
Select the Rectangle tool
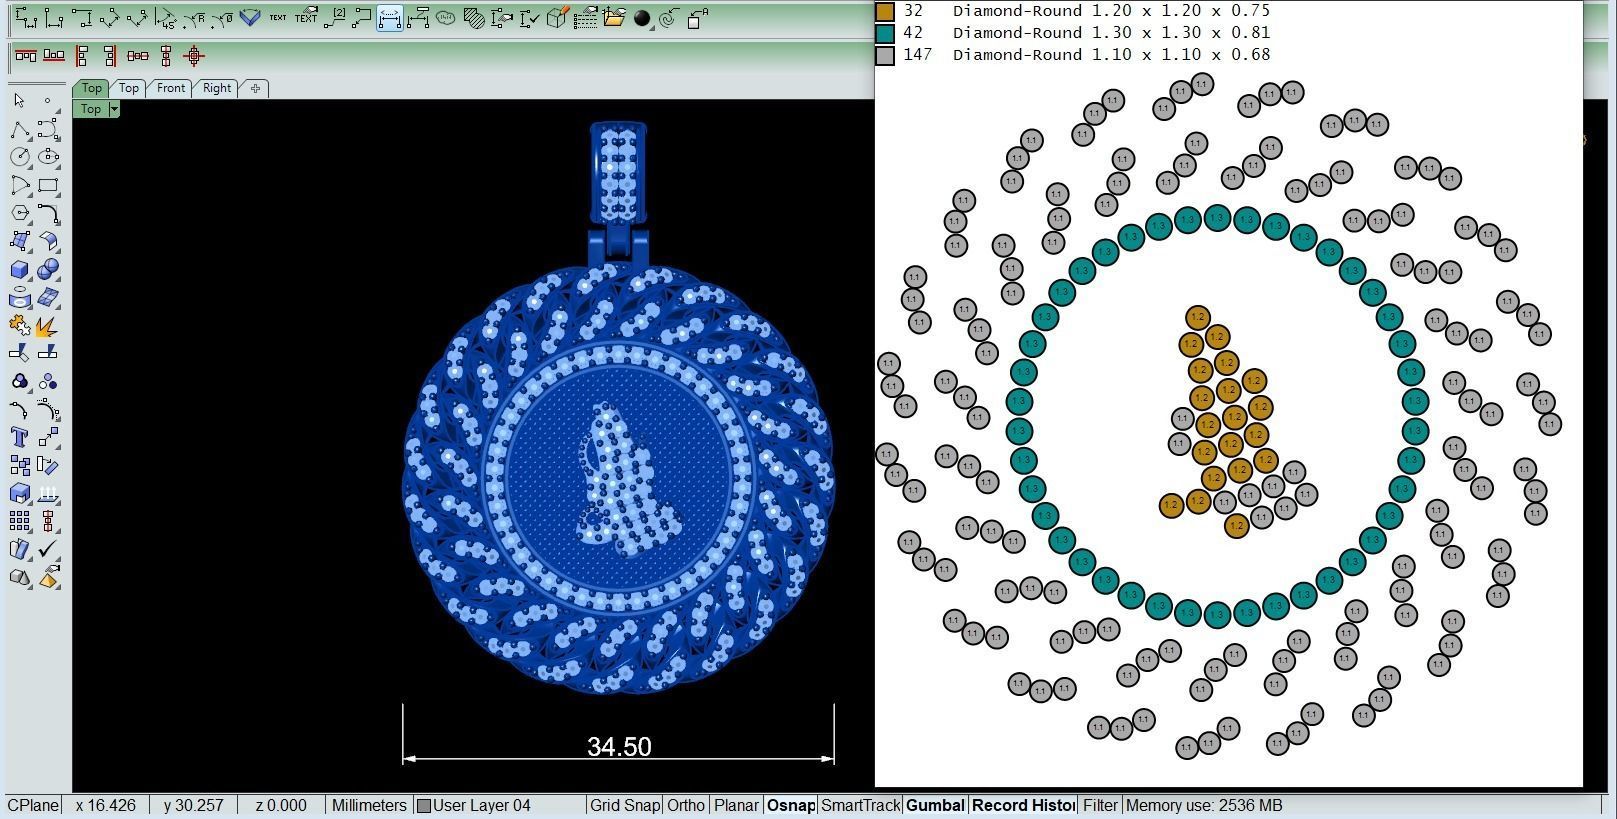48,185
